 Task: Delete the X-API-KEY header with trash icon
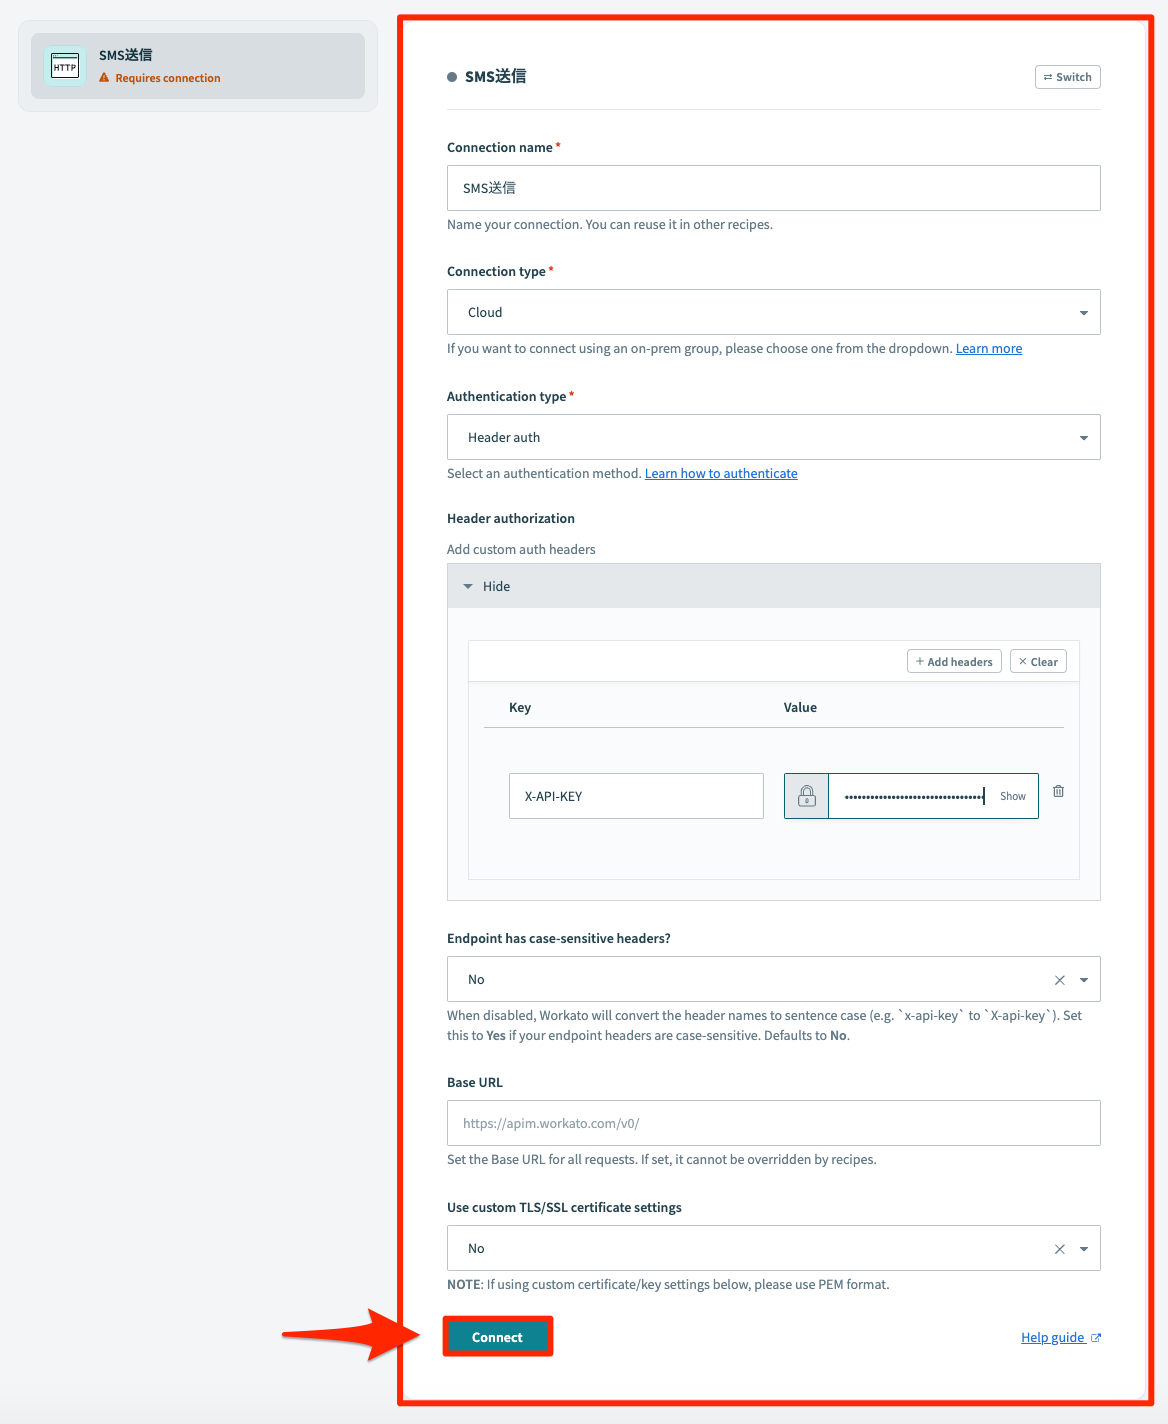[1058, 791]
